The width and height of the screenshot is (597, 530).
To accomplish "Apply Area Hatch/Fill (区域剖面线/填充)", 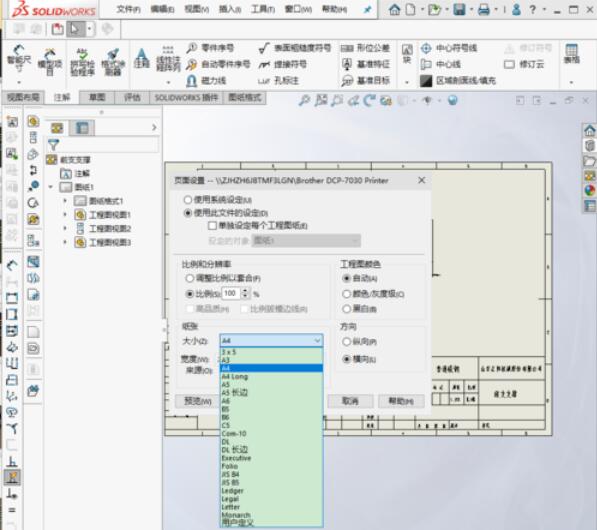I will point(458,80).
